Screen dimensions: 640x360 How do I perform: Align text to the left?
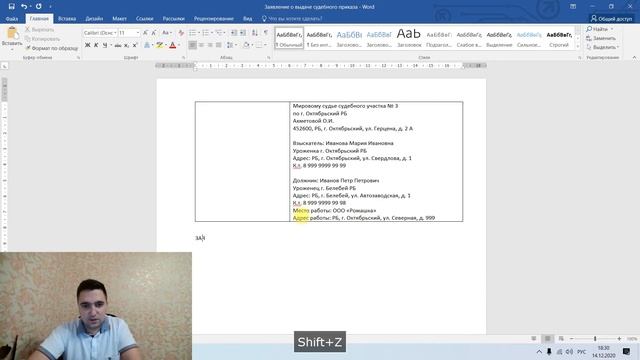coord(192,45)
